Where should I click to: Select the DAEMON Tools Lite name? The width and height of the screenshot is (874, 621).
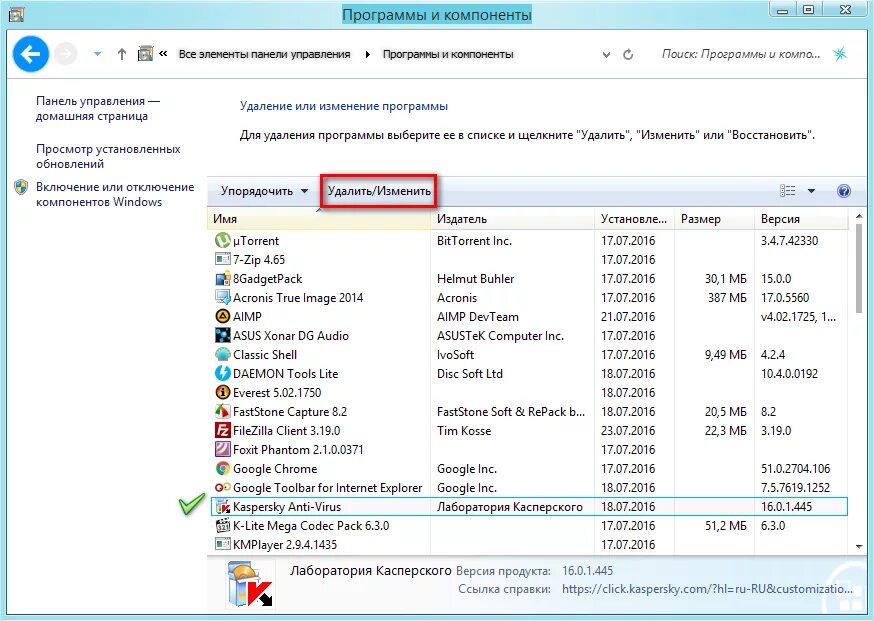pos(285,373)
